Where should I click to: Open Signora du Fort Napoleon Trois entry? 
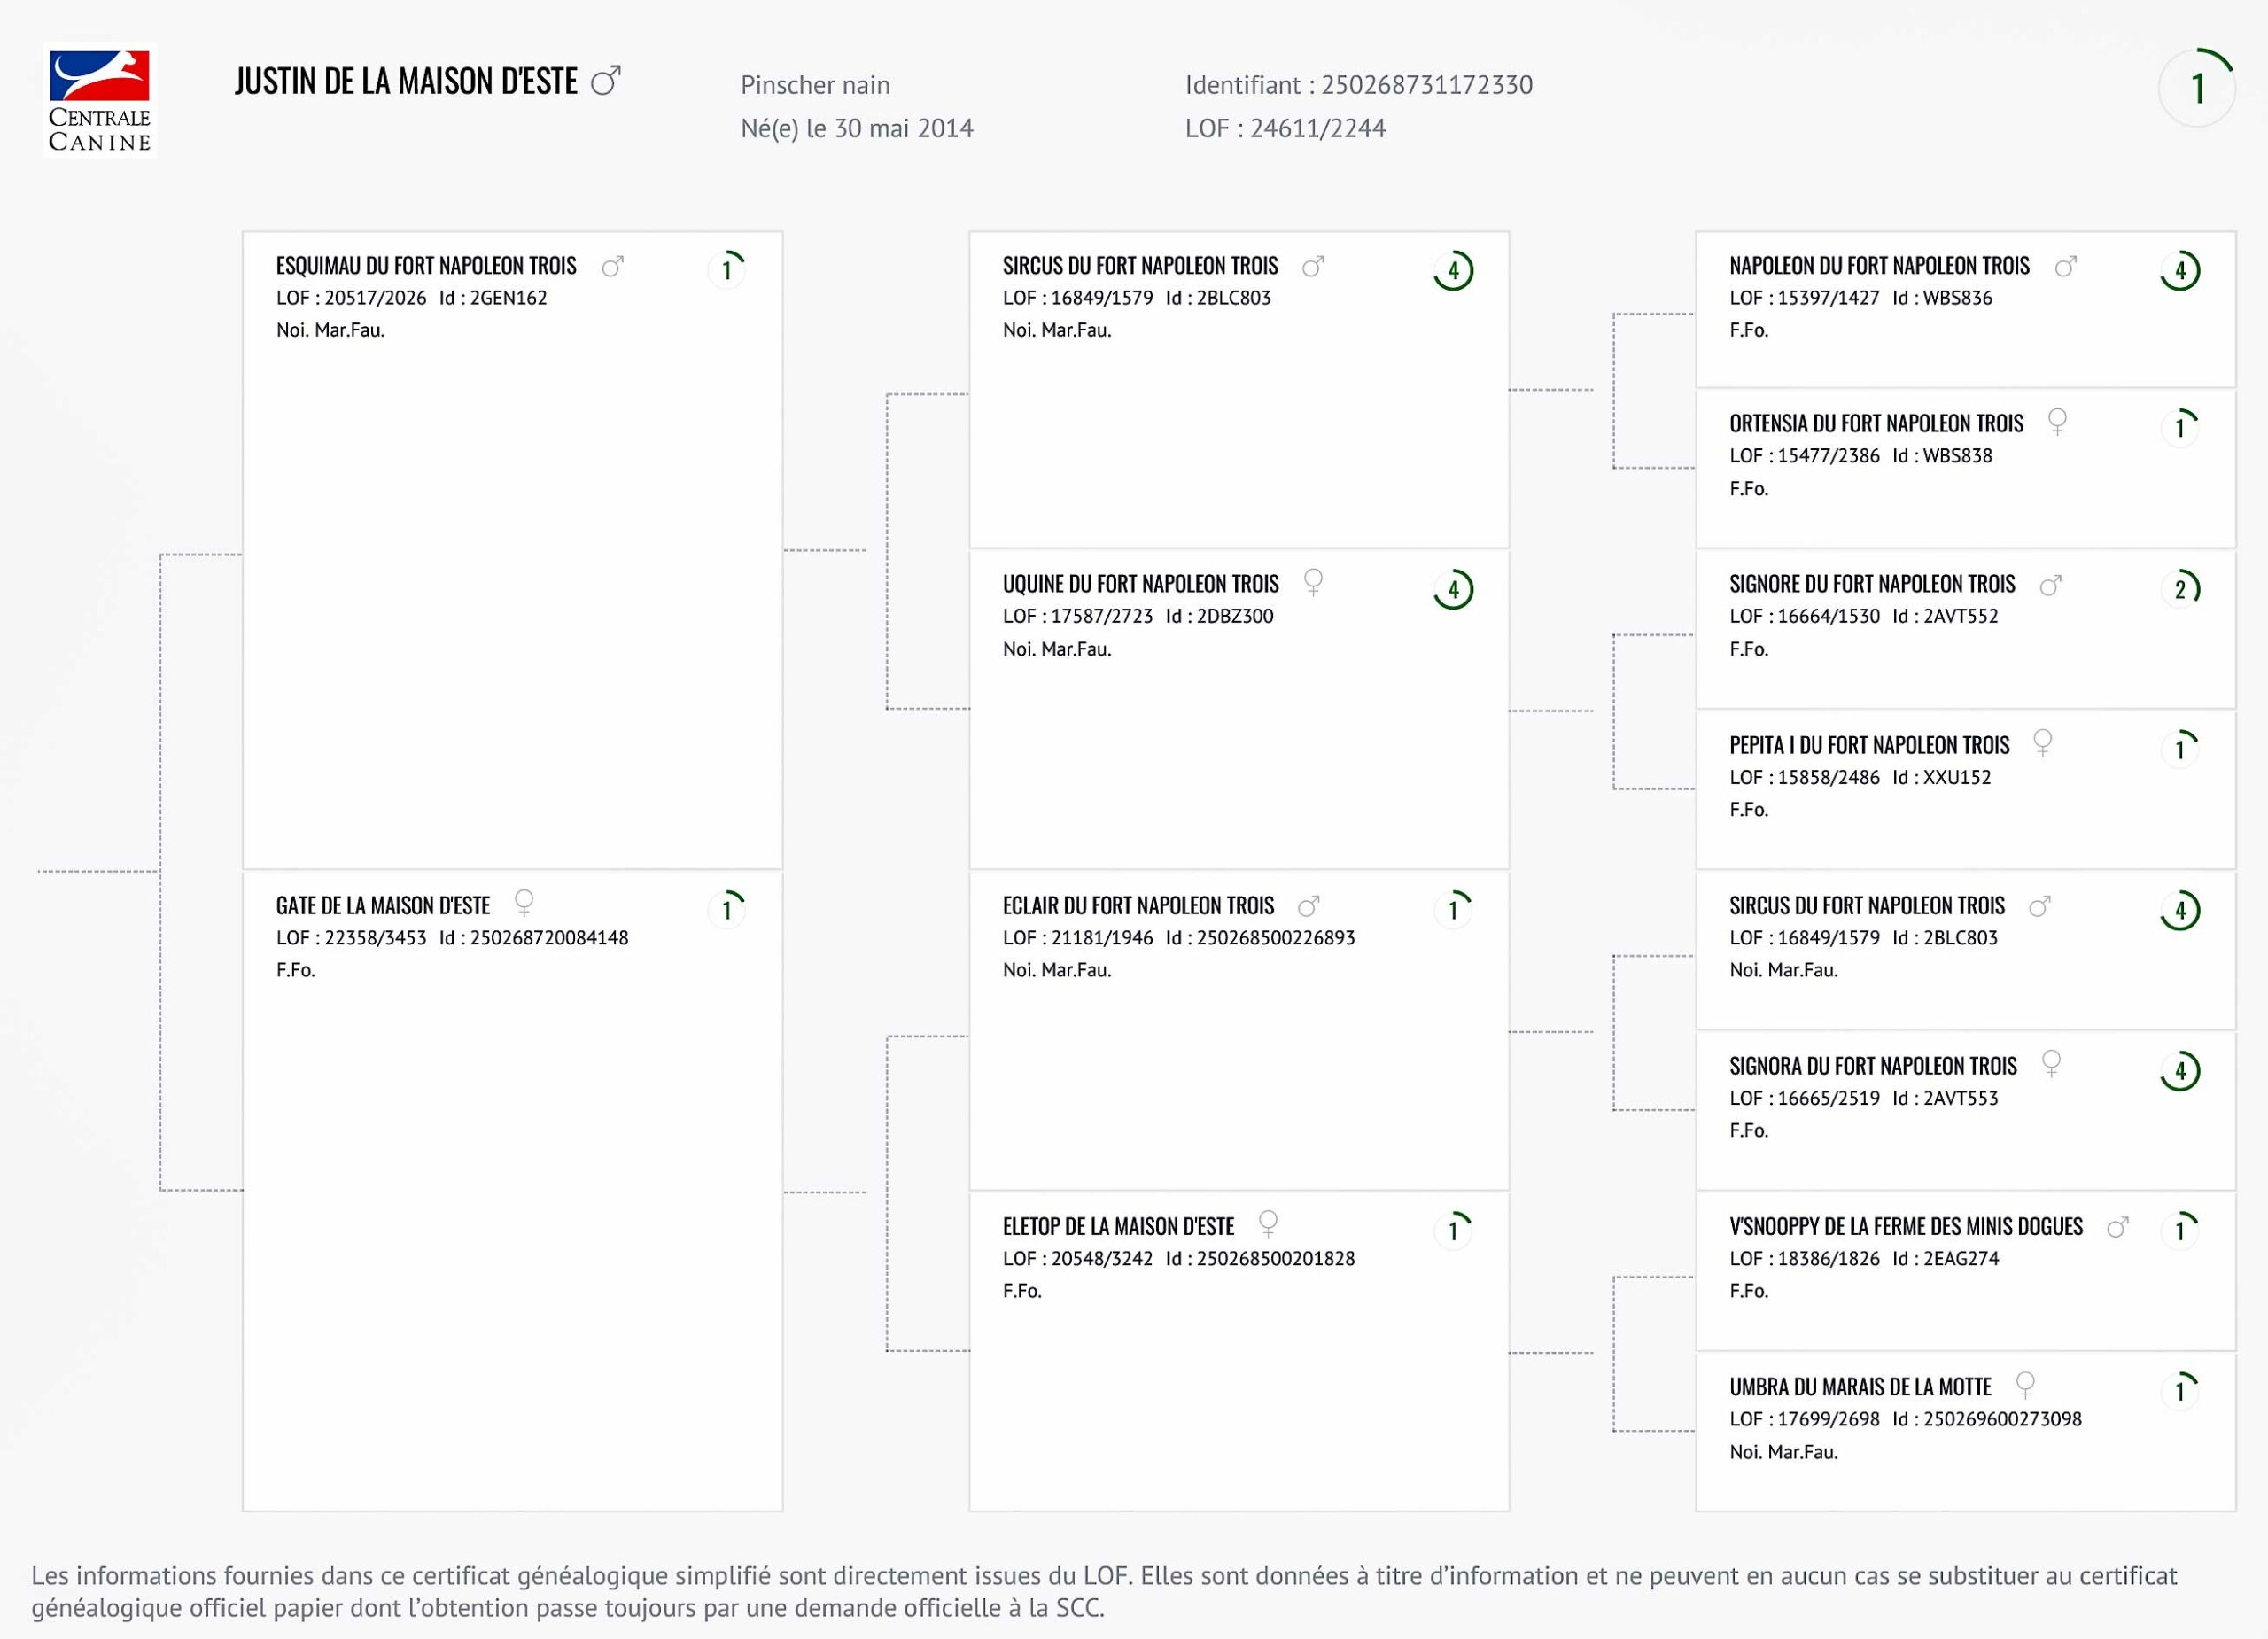pos(1873,1066)
